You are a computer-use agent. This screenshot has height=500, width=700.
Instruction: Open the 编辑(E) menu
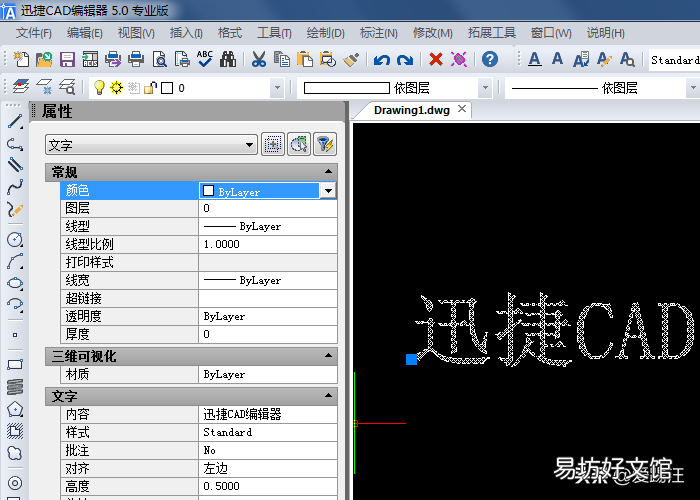(x=84, y=33)
